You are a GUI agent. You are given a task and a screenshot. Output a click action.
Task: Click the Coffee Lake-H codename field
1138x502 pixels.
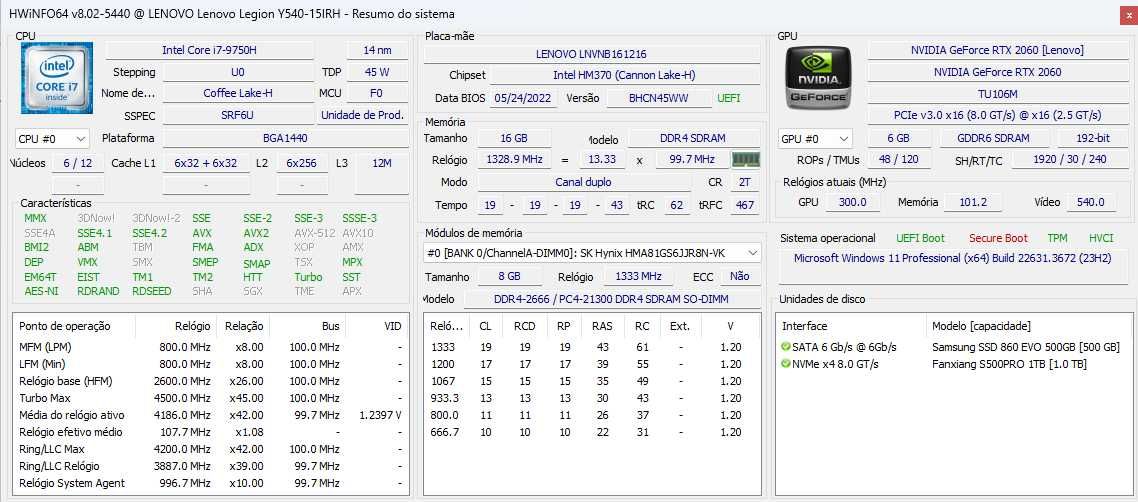(238, 93)
